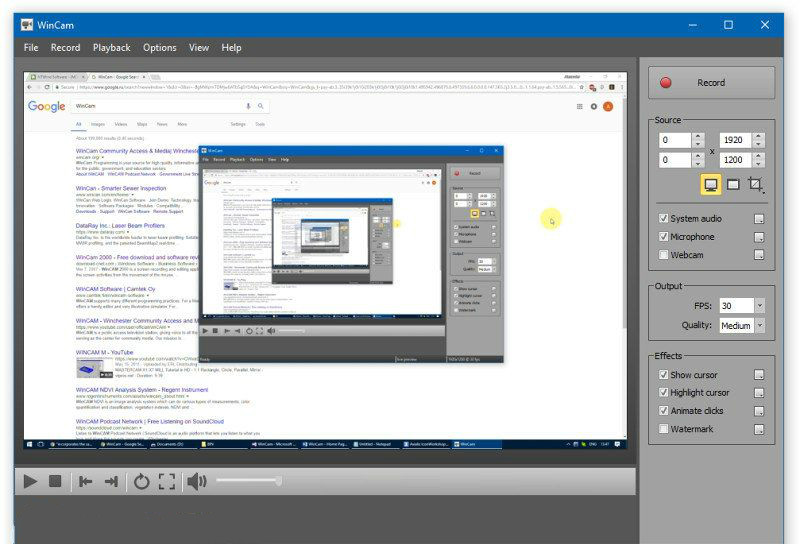Click 'WINCAM M - YouTube' result in preview
This screenshot has height=544, width=800.
point(105,353)
